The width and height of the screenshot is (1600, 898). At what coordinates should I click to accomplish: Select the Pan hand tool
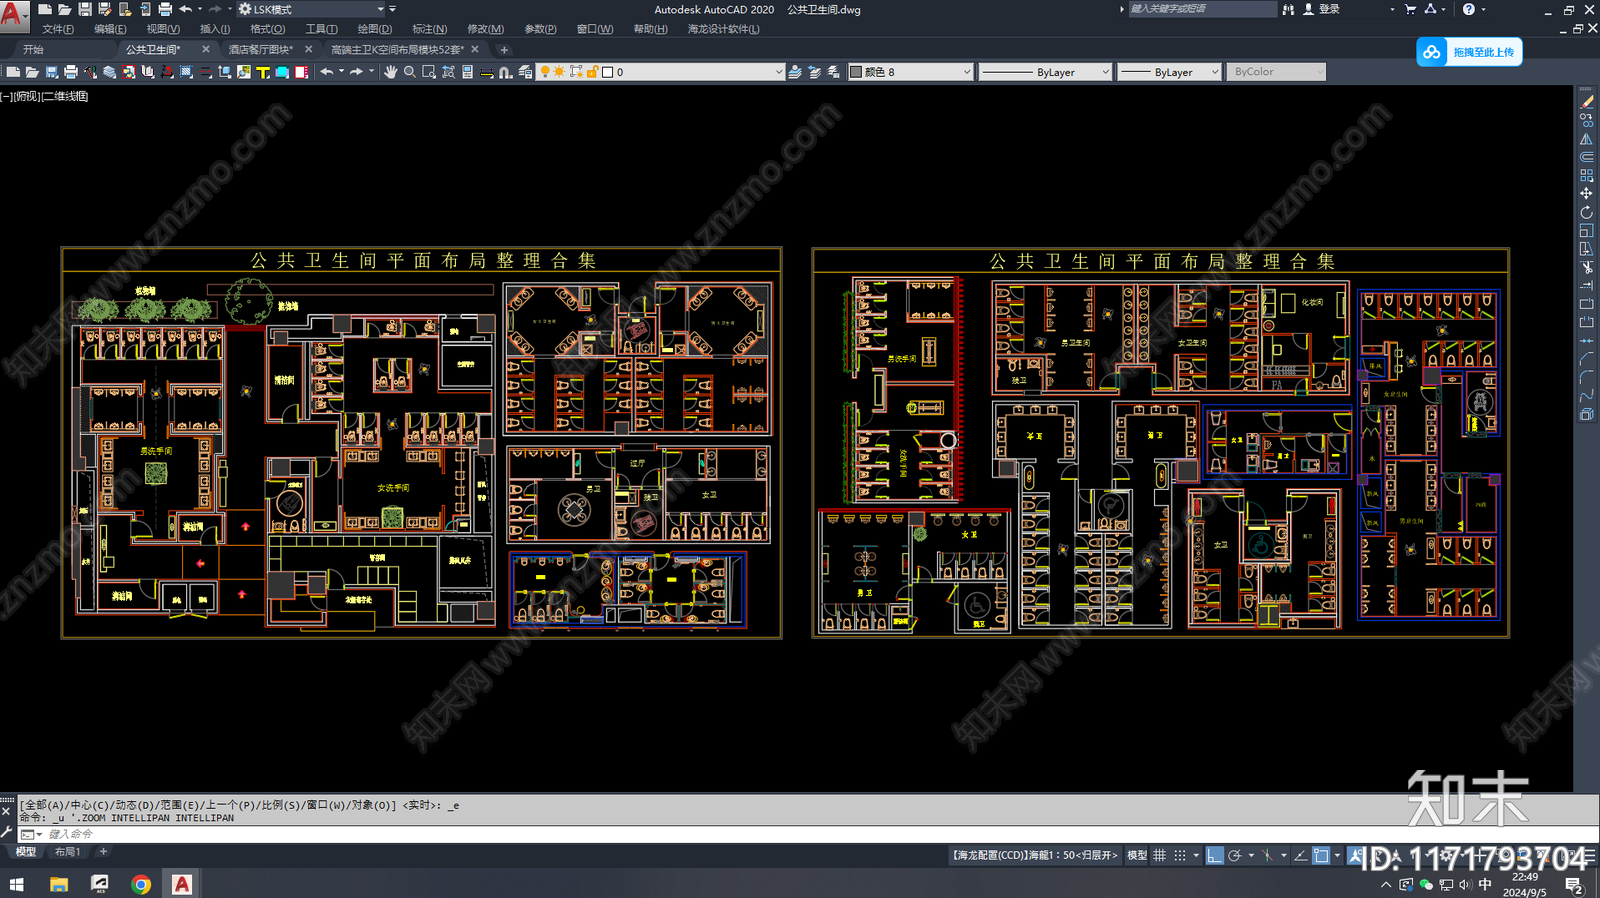tap(390, 72)
